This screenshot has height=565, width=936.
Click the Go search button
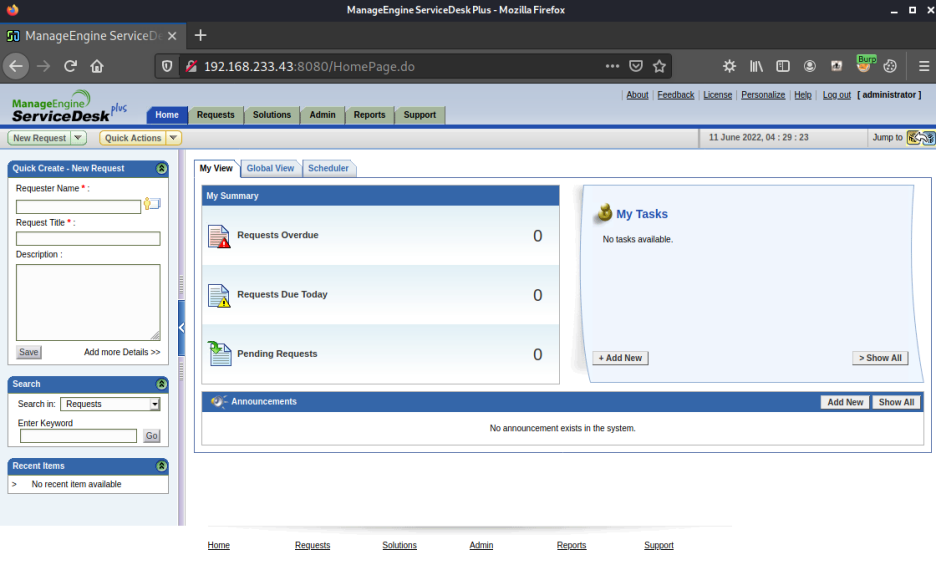click(x=152, y=436)
